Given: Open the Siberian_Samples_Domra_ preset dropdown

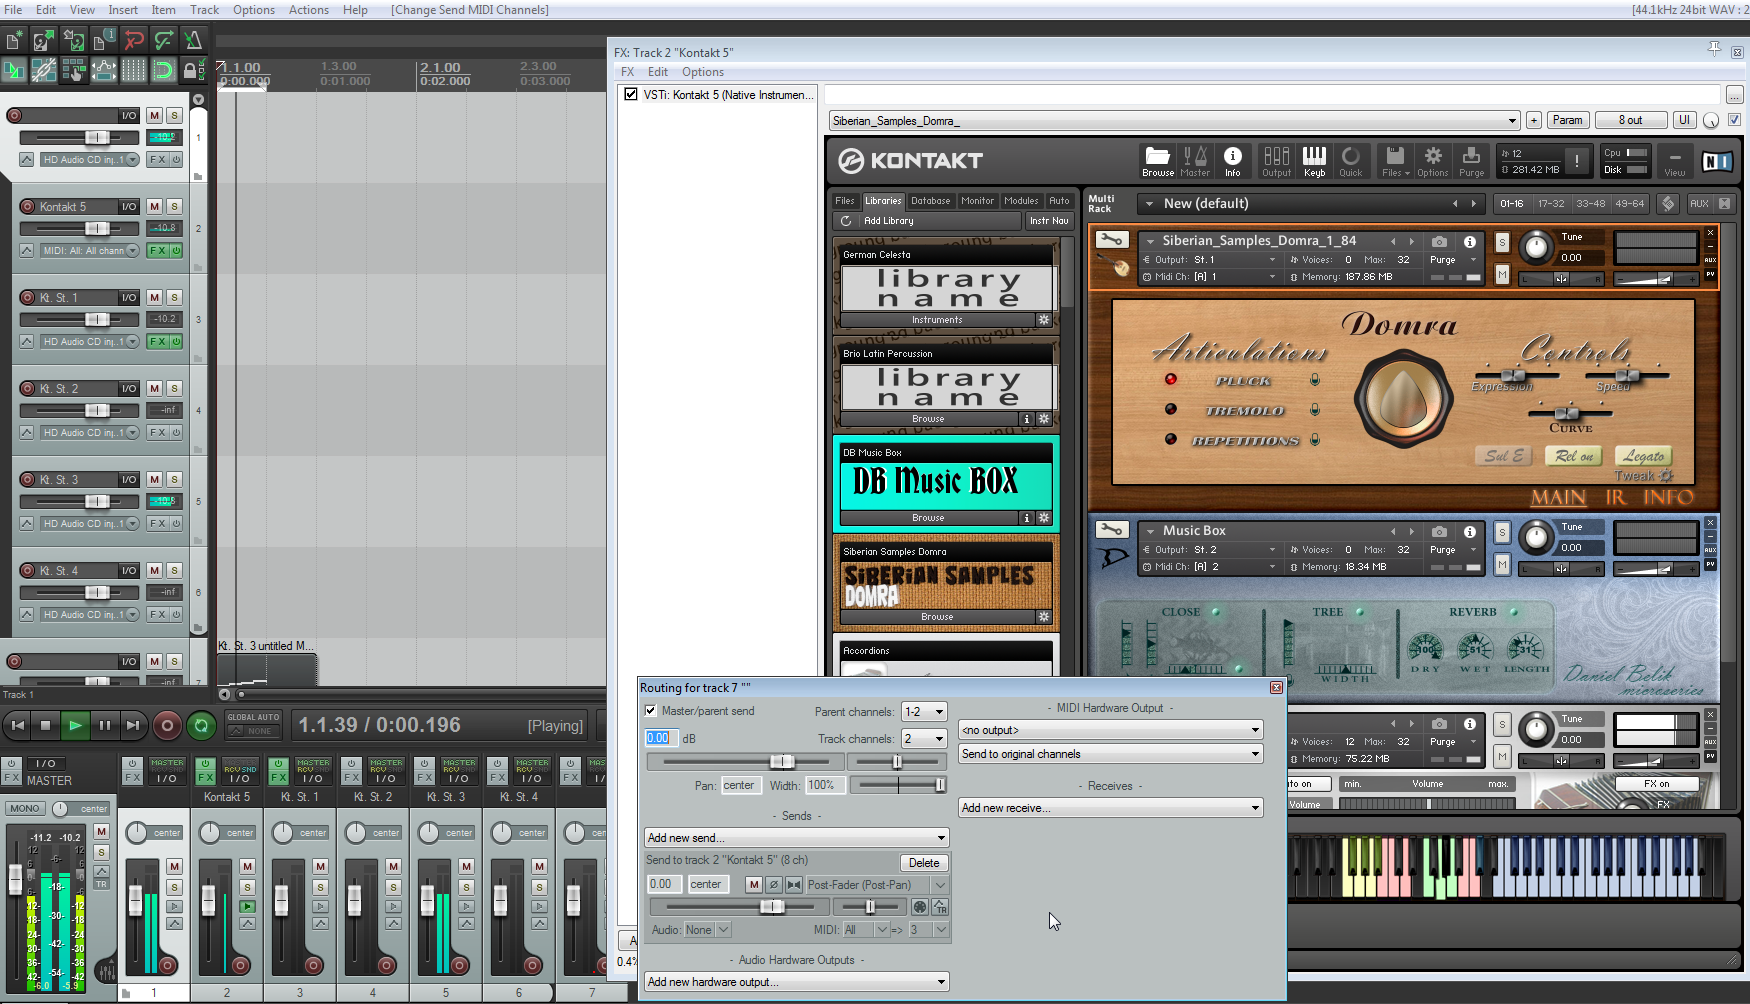Looking at the screenshot, I should (x=1175, y=121).
